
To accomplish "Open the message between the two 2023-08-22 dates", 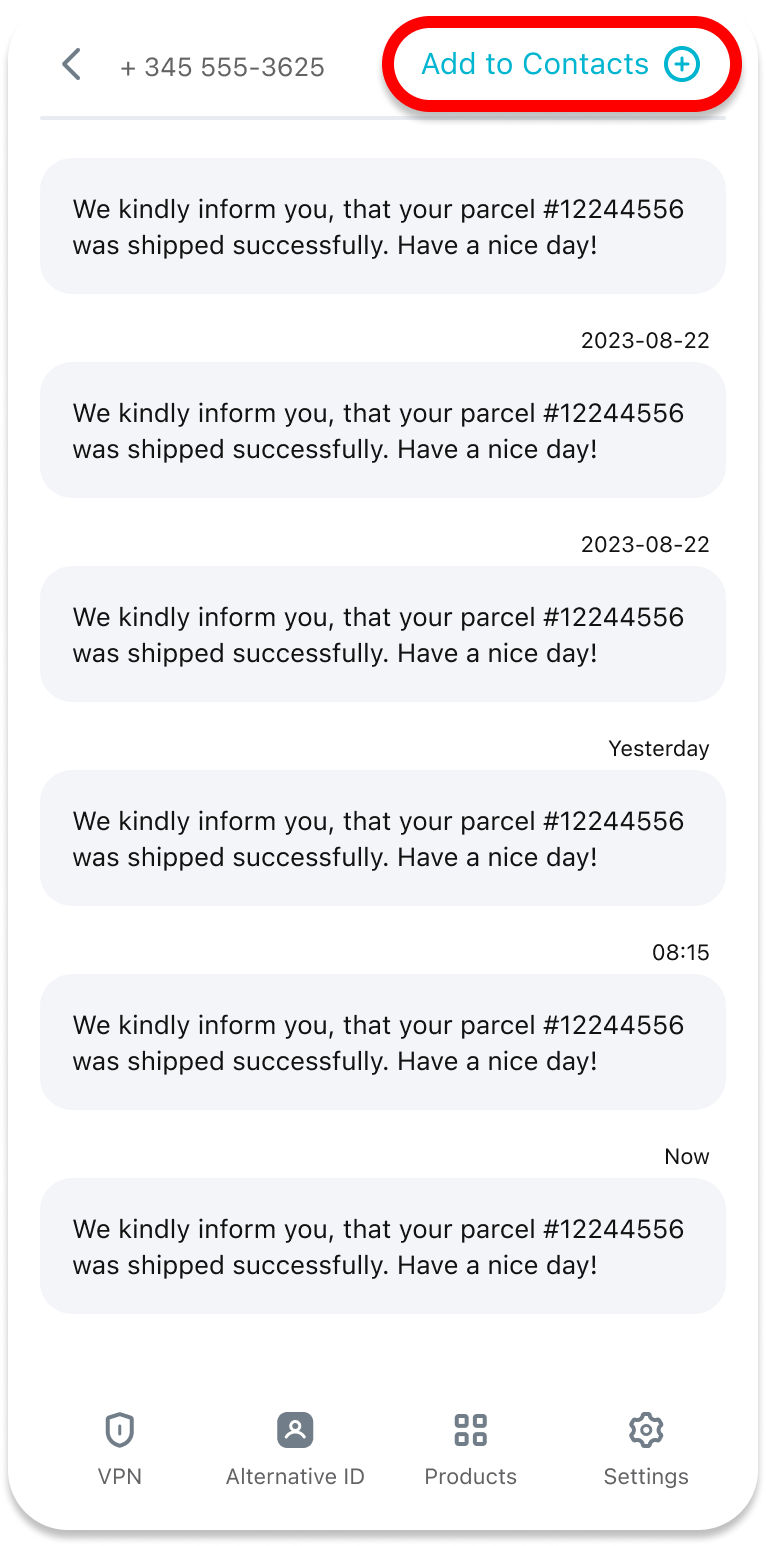I will tap(382, 430).
